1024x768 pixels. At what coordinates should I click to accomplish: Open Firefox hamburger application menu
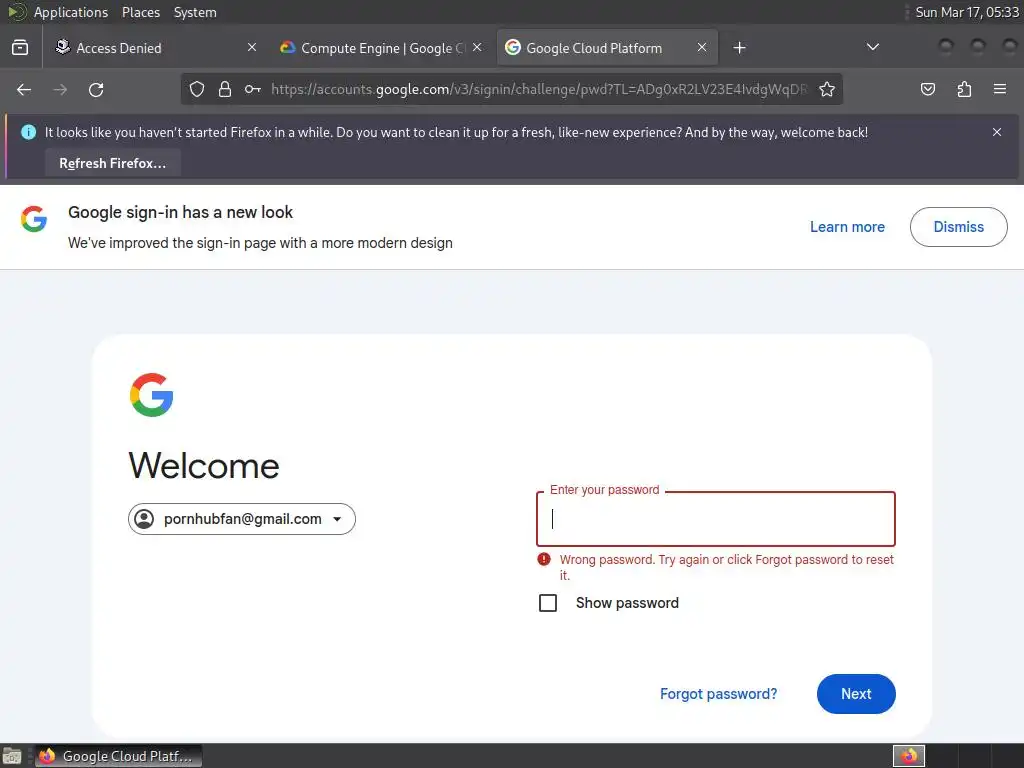click(x=1000, y=89)
